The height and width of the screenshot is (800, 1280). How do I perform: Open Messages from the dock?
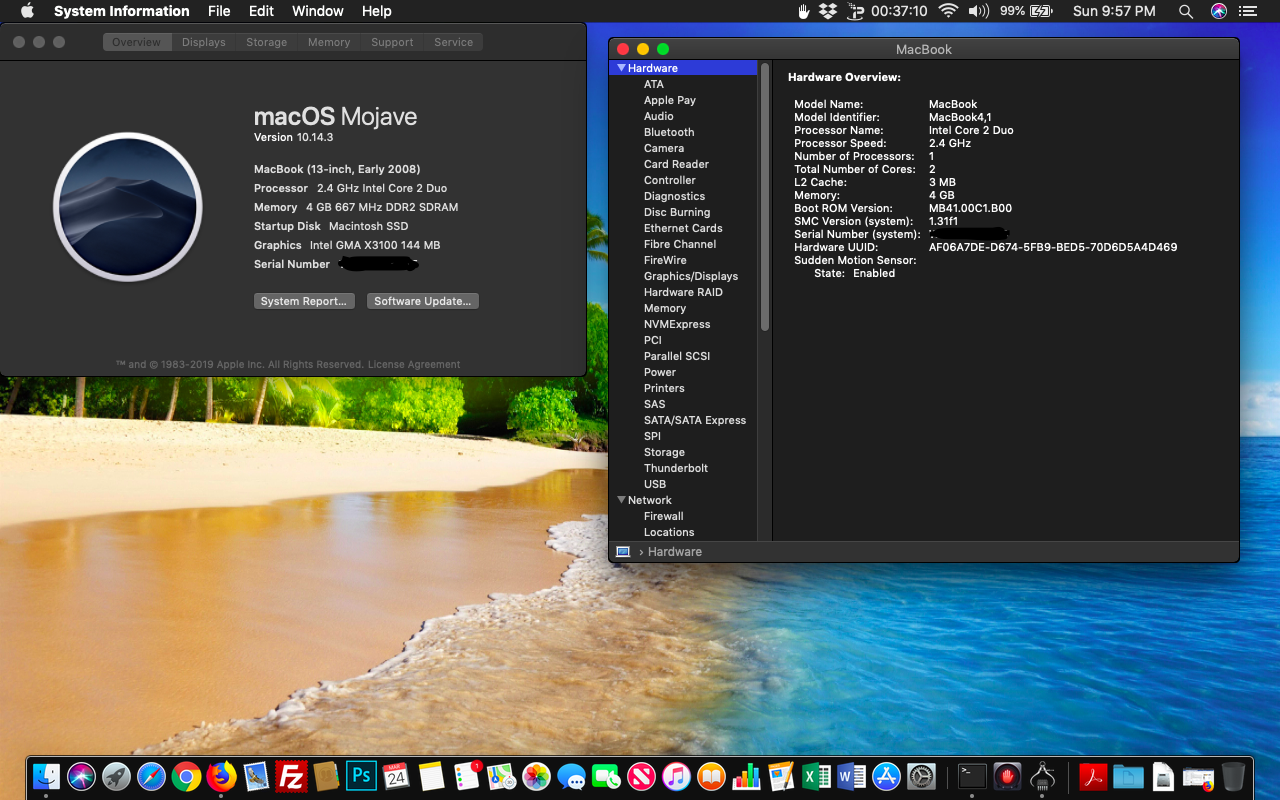[x=572, y=776]
